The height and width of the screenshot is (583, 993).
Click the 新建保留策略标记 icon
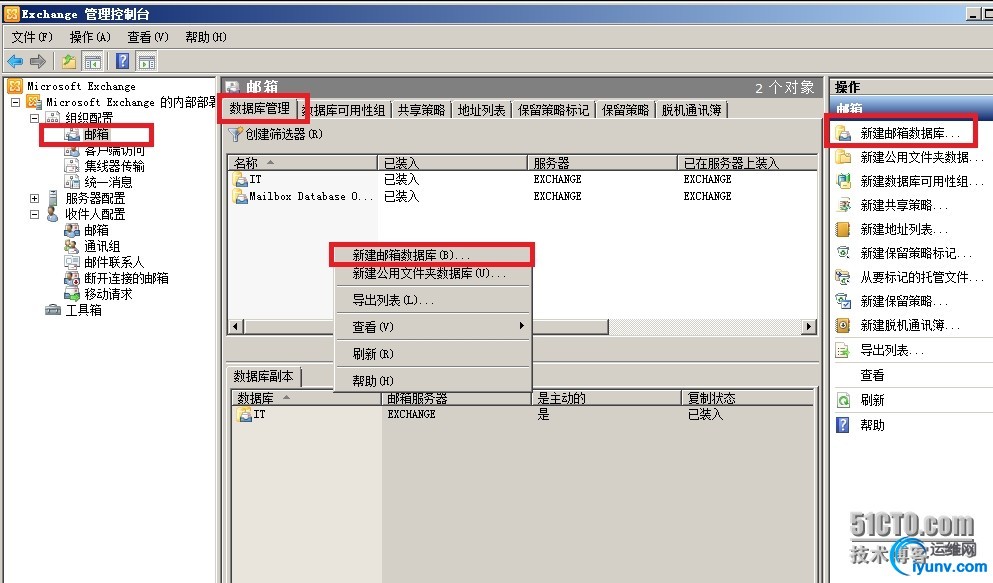click(x=843, y=253)
